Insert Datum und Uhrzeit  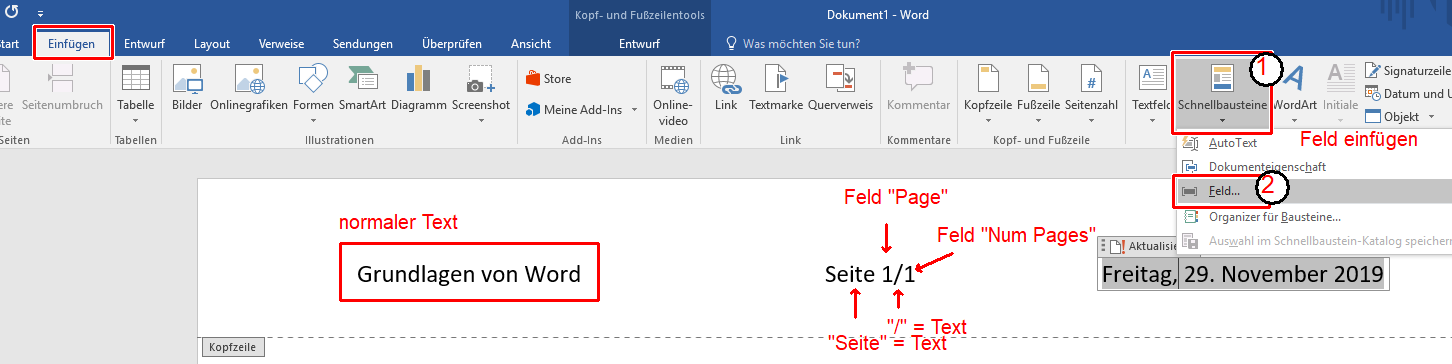[x=1408, y=93]
